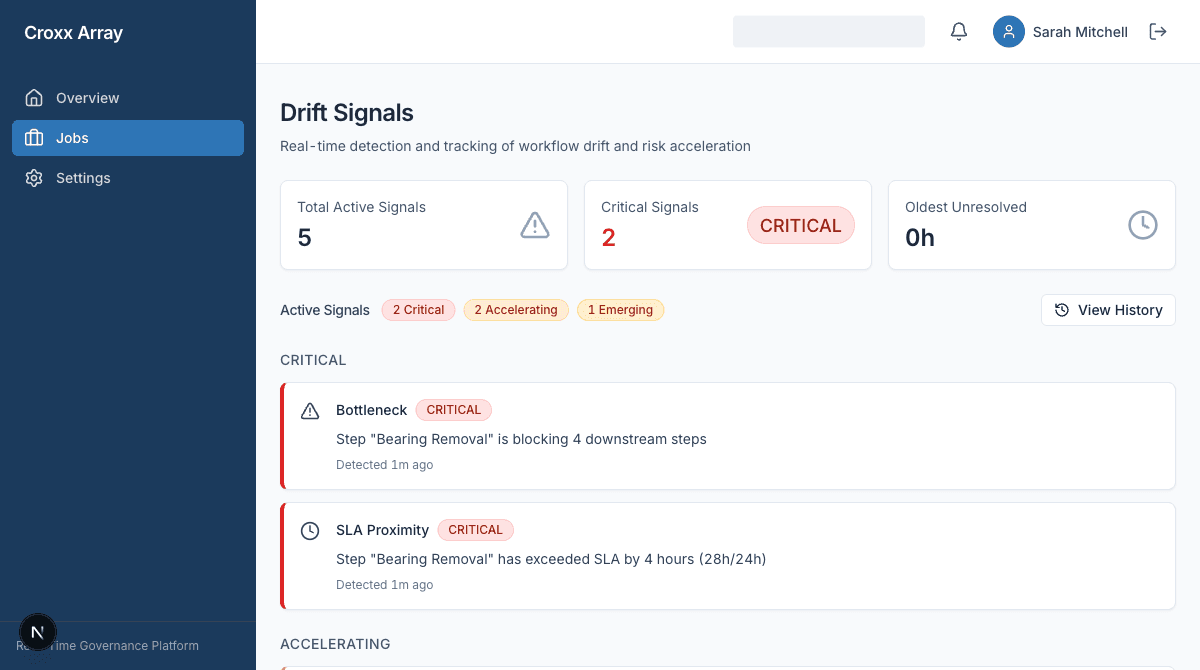Click the clock icon on Oldest Unresolved card

(x=1143, y=225)
